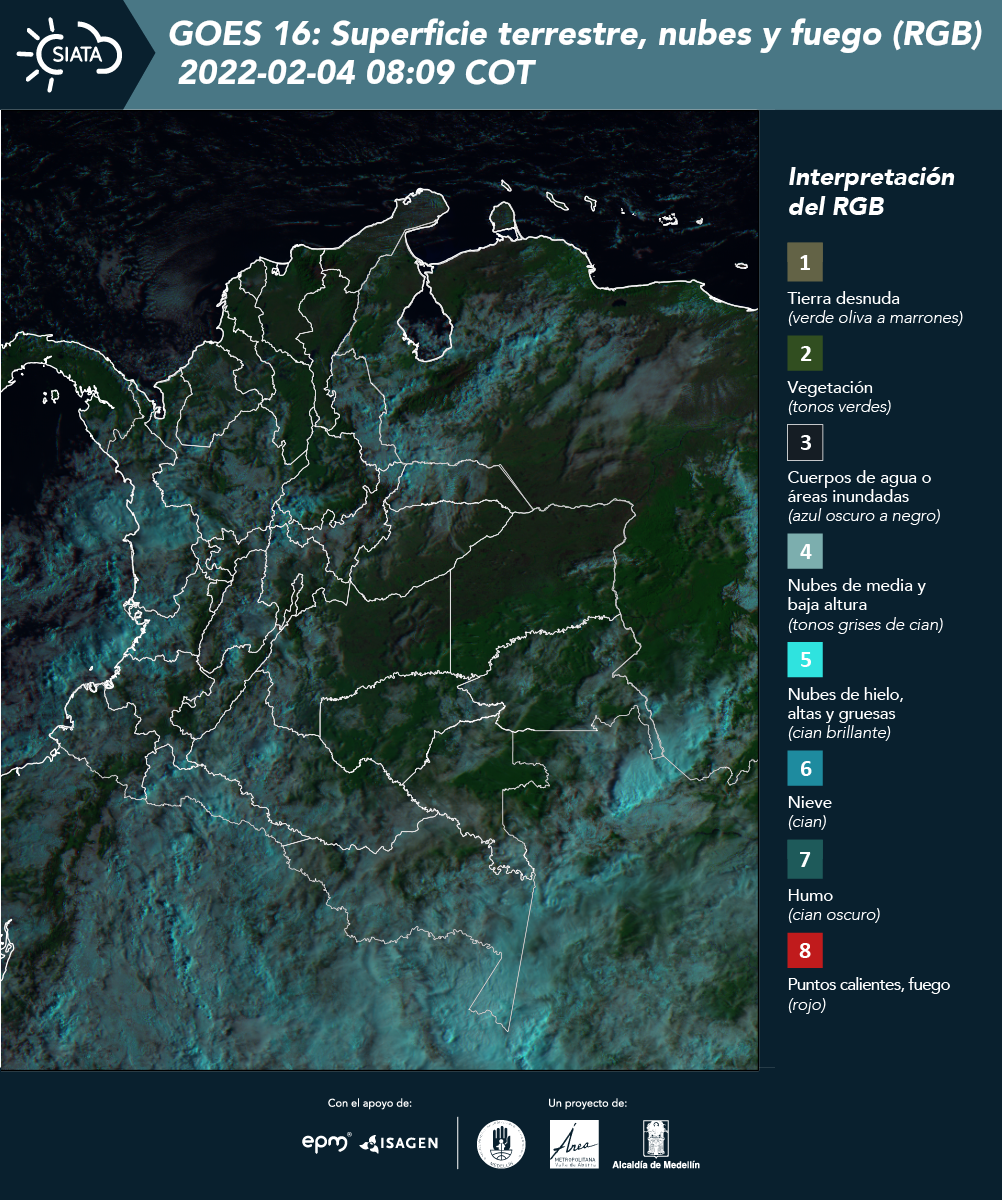The height and width of the screenshot is (1200, 1002).
Task: Select legend swatch 2 for vegetation
Action: click(x=805, y=352)
